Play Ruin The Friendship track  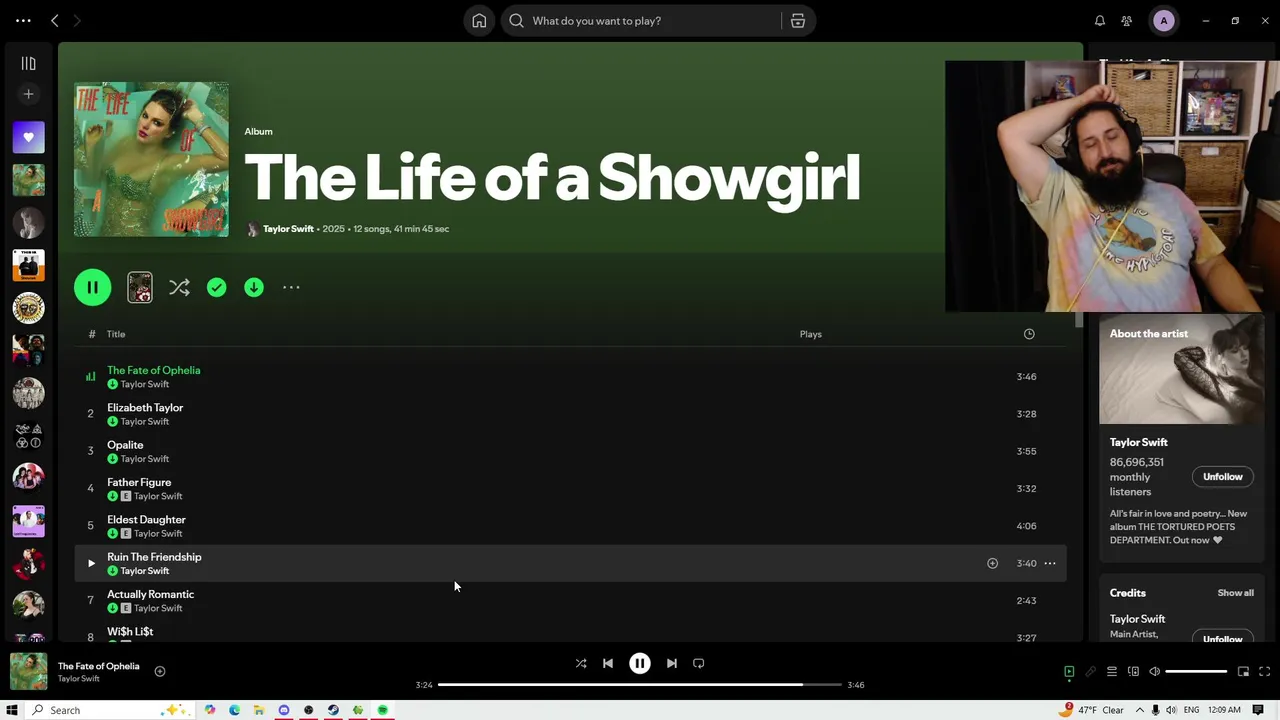coord(91,564)
